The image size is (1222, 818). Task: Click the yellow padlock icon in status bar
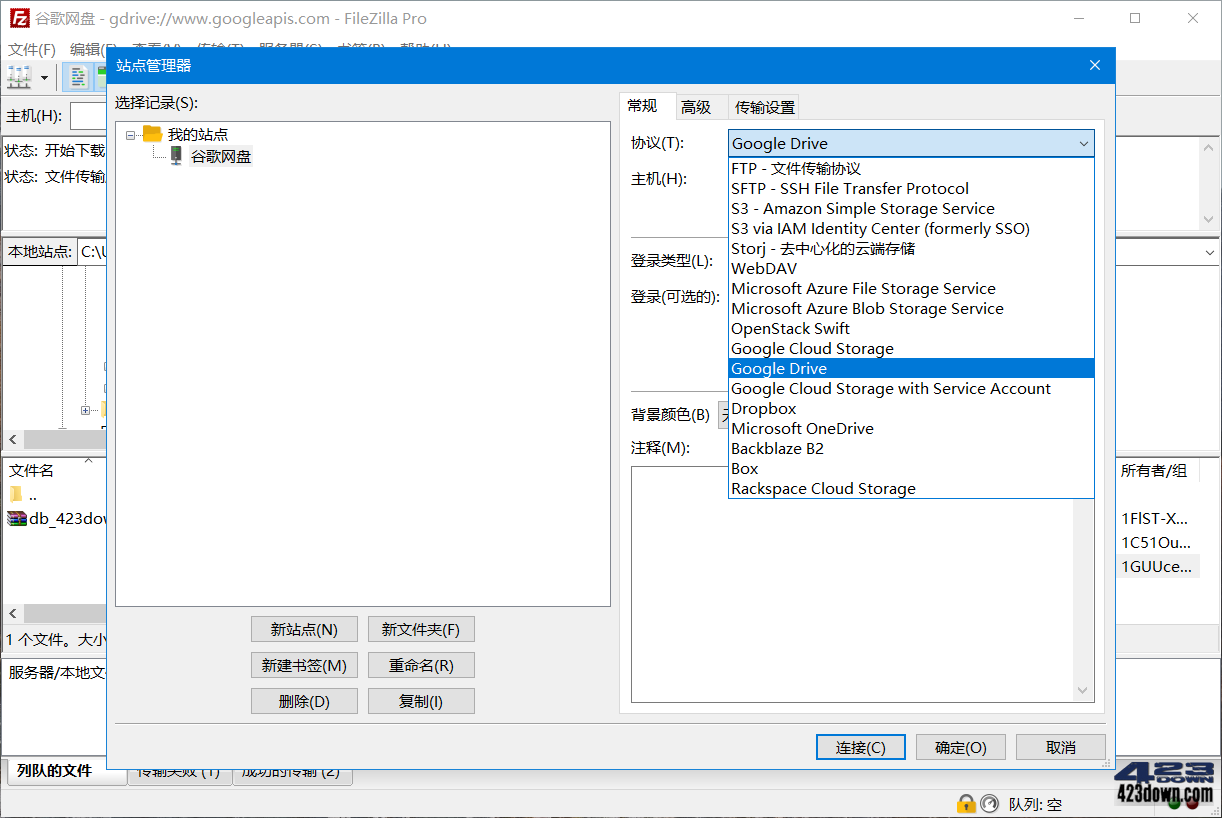[966, 803]
